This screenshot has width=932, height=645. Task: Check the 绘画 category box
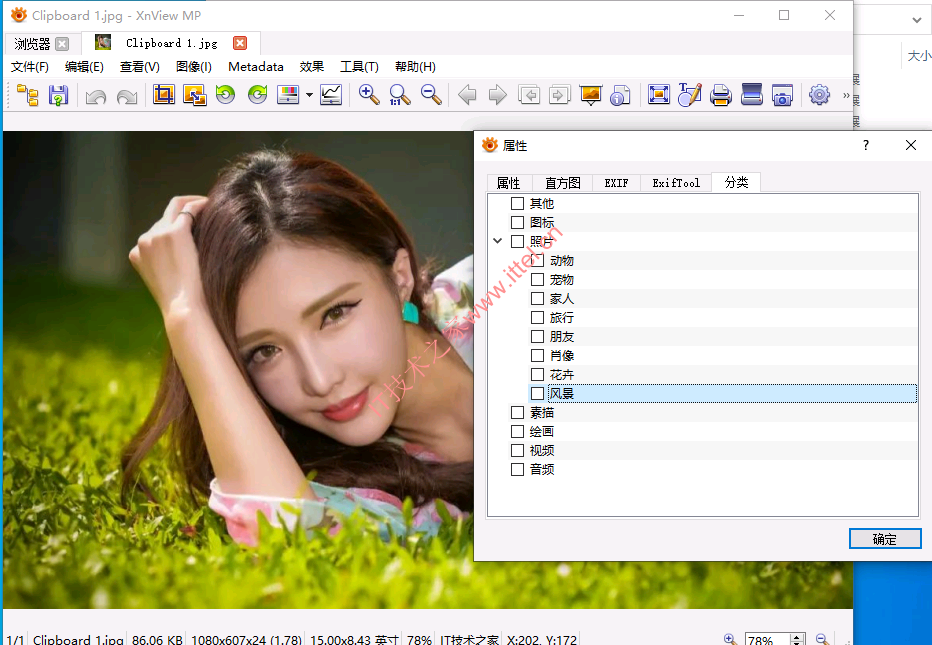(x=518, y=432)
